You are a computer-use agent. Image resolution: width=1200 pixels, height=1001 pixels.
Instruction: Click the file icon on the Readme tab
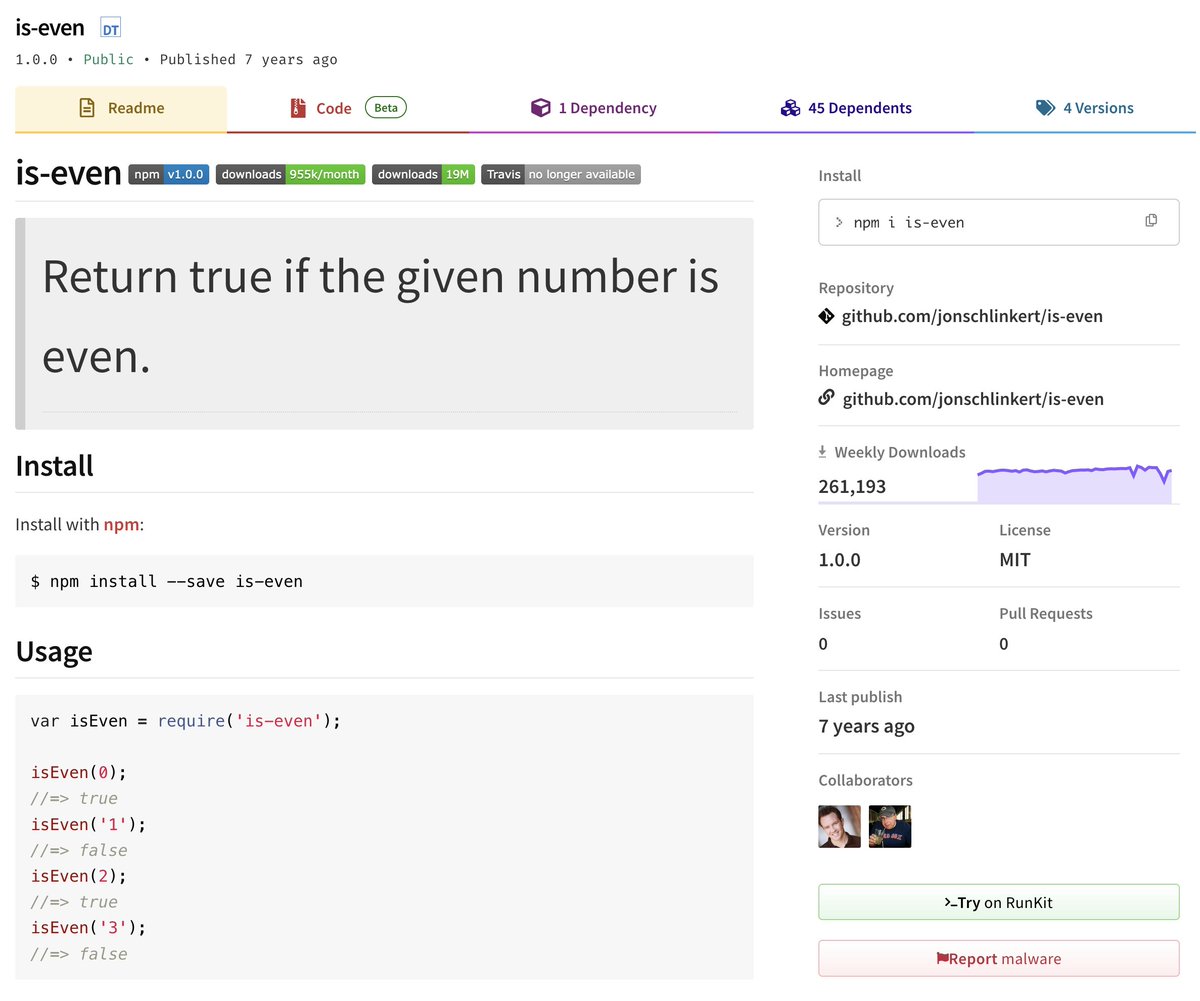[x=87, y=108]
